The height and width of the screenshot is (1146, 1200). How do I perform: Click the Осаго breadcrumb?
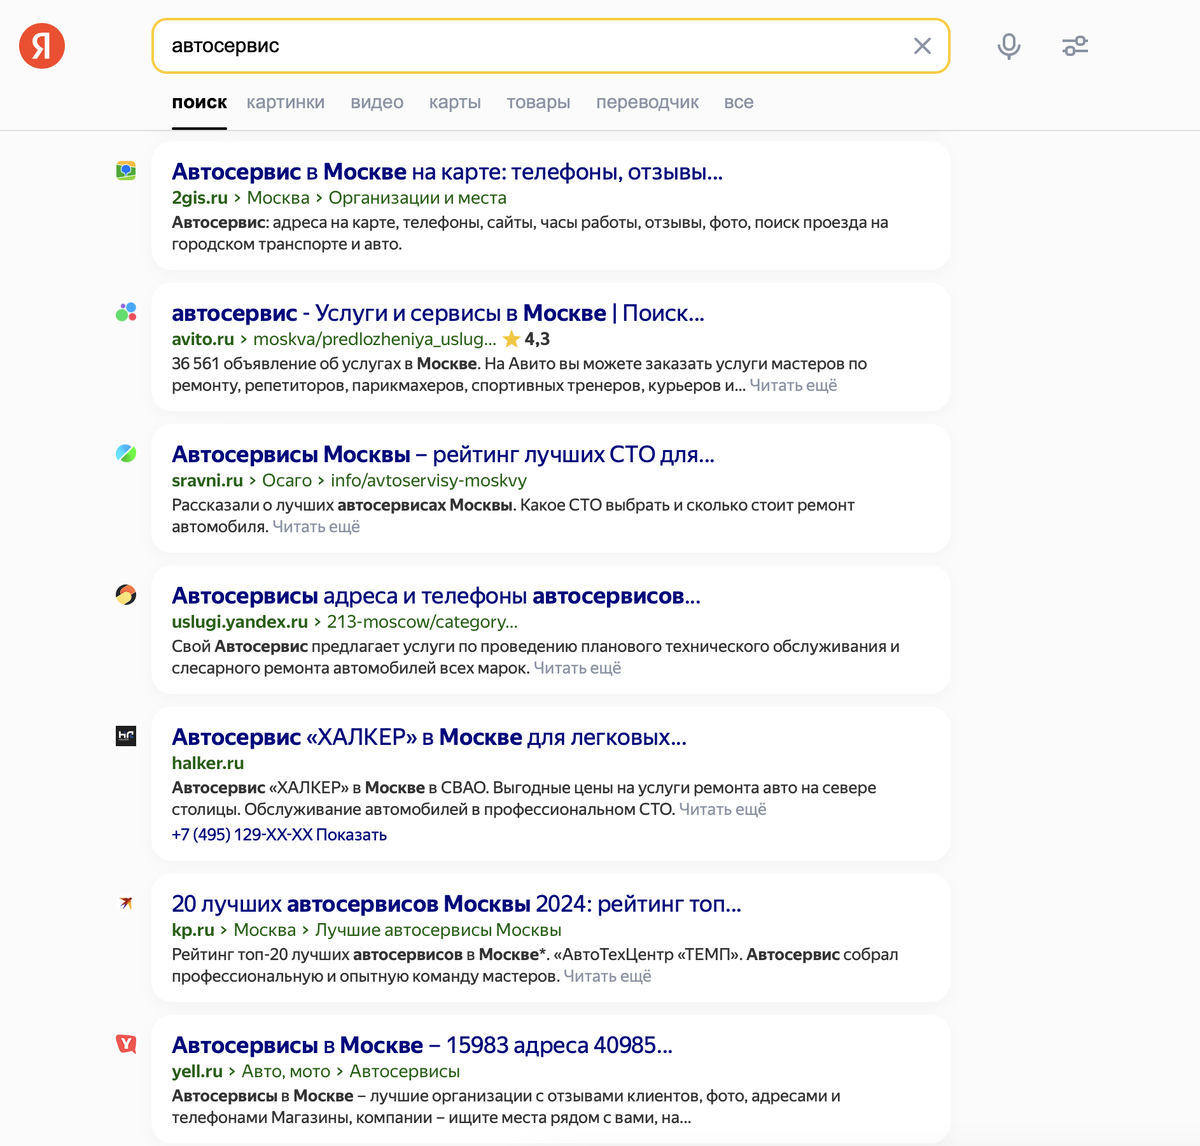pyautogui.click(x=287, y=480)
